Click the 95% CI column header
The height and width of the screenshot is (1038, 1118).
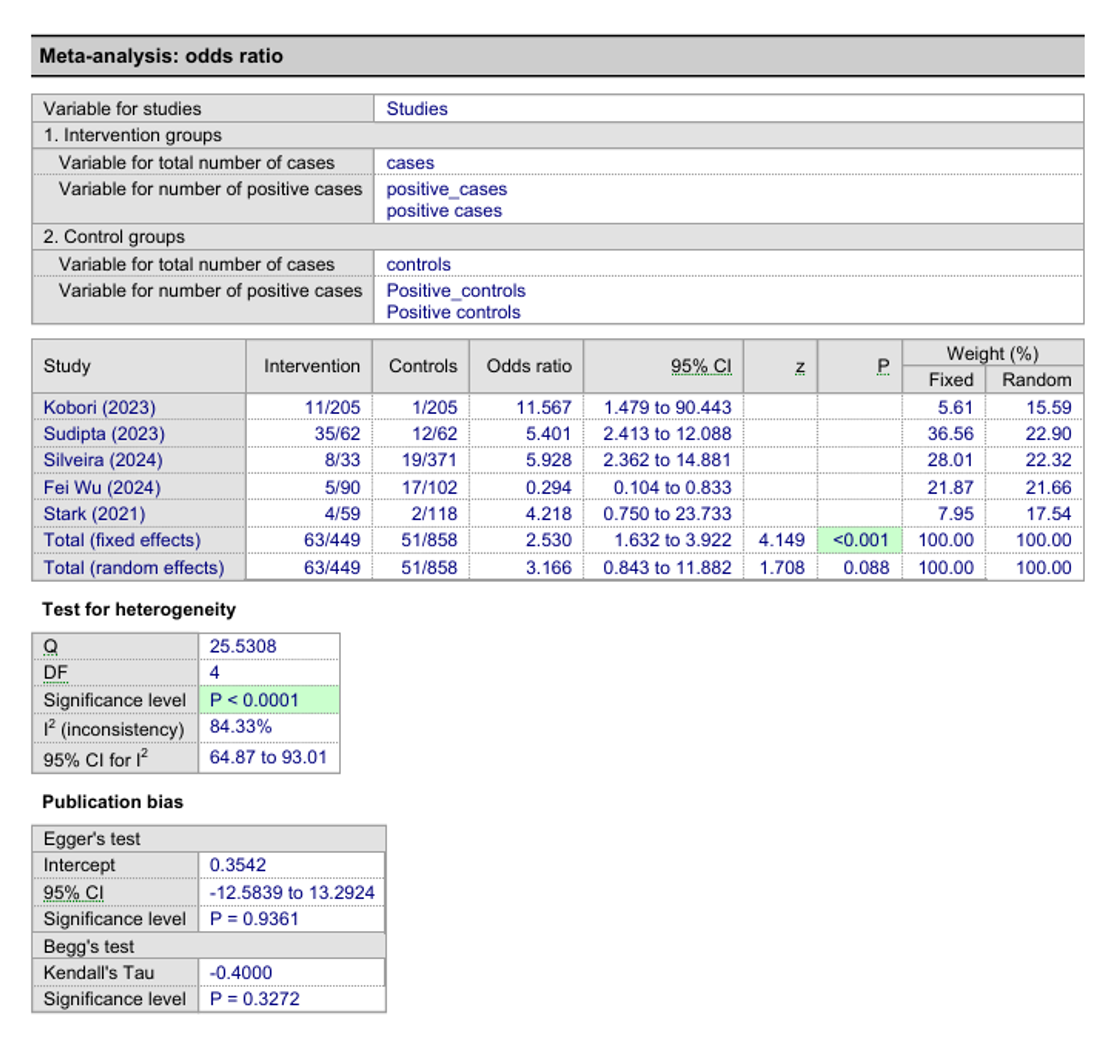700,366
